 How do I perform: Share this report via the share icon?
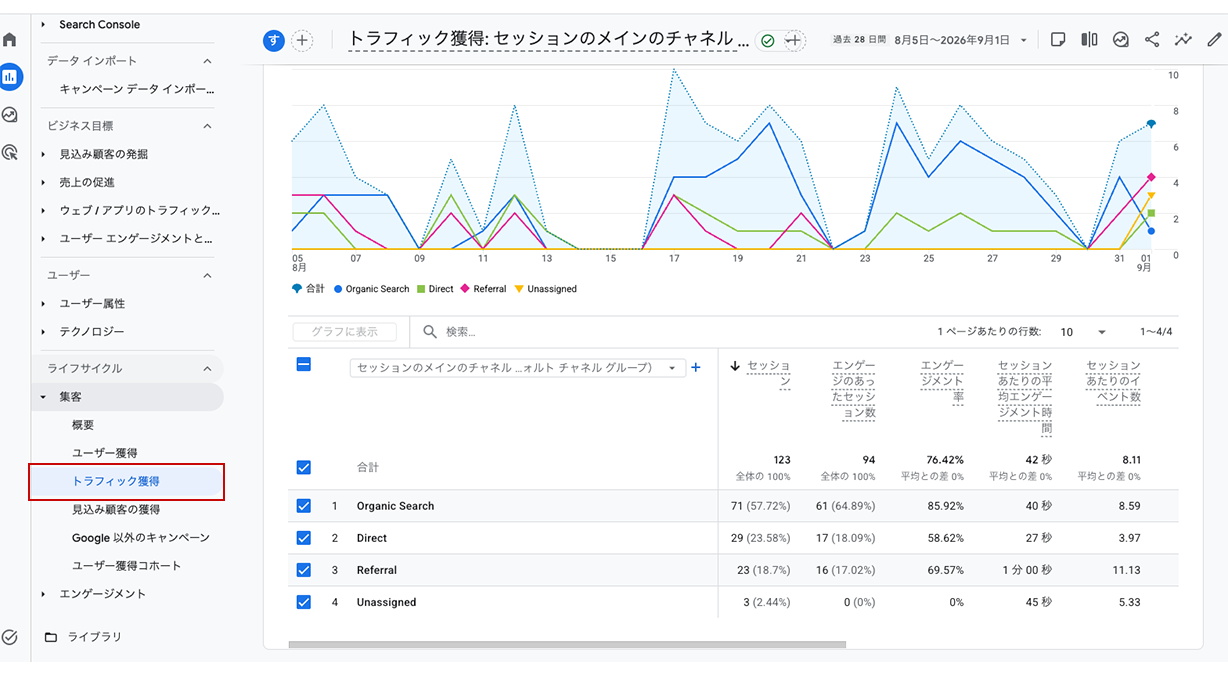tap(1152, 40)
